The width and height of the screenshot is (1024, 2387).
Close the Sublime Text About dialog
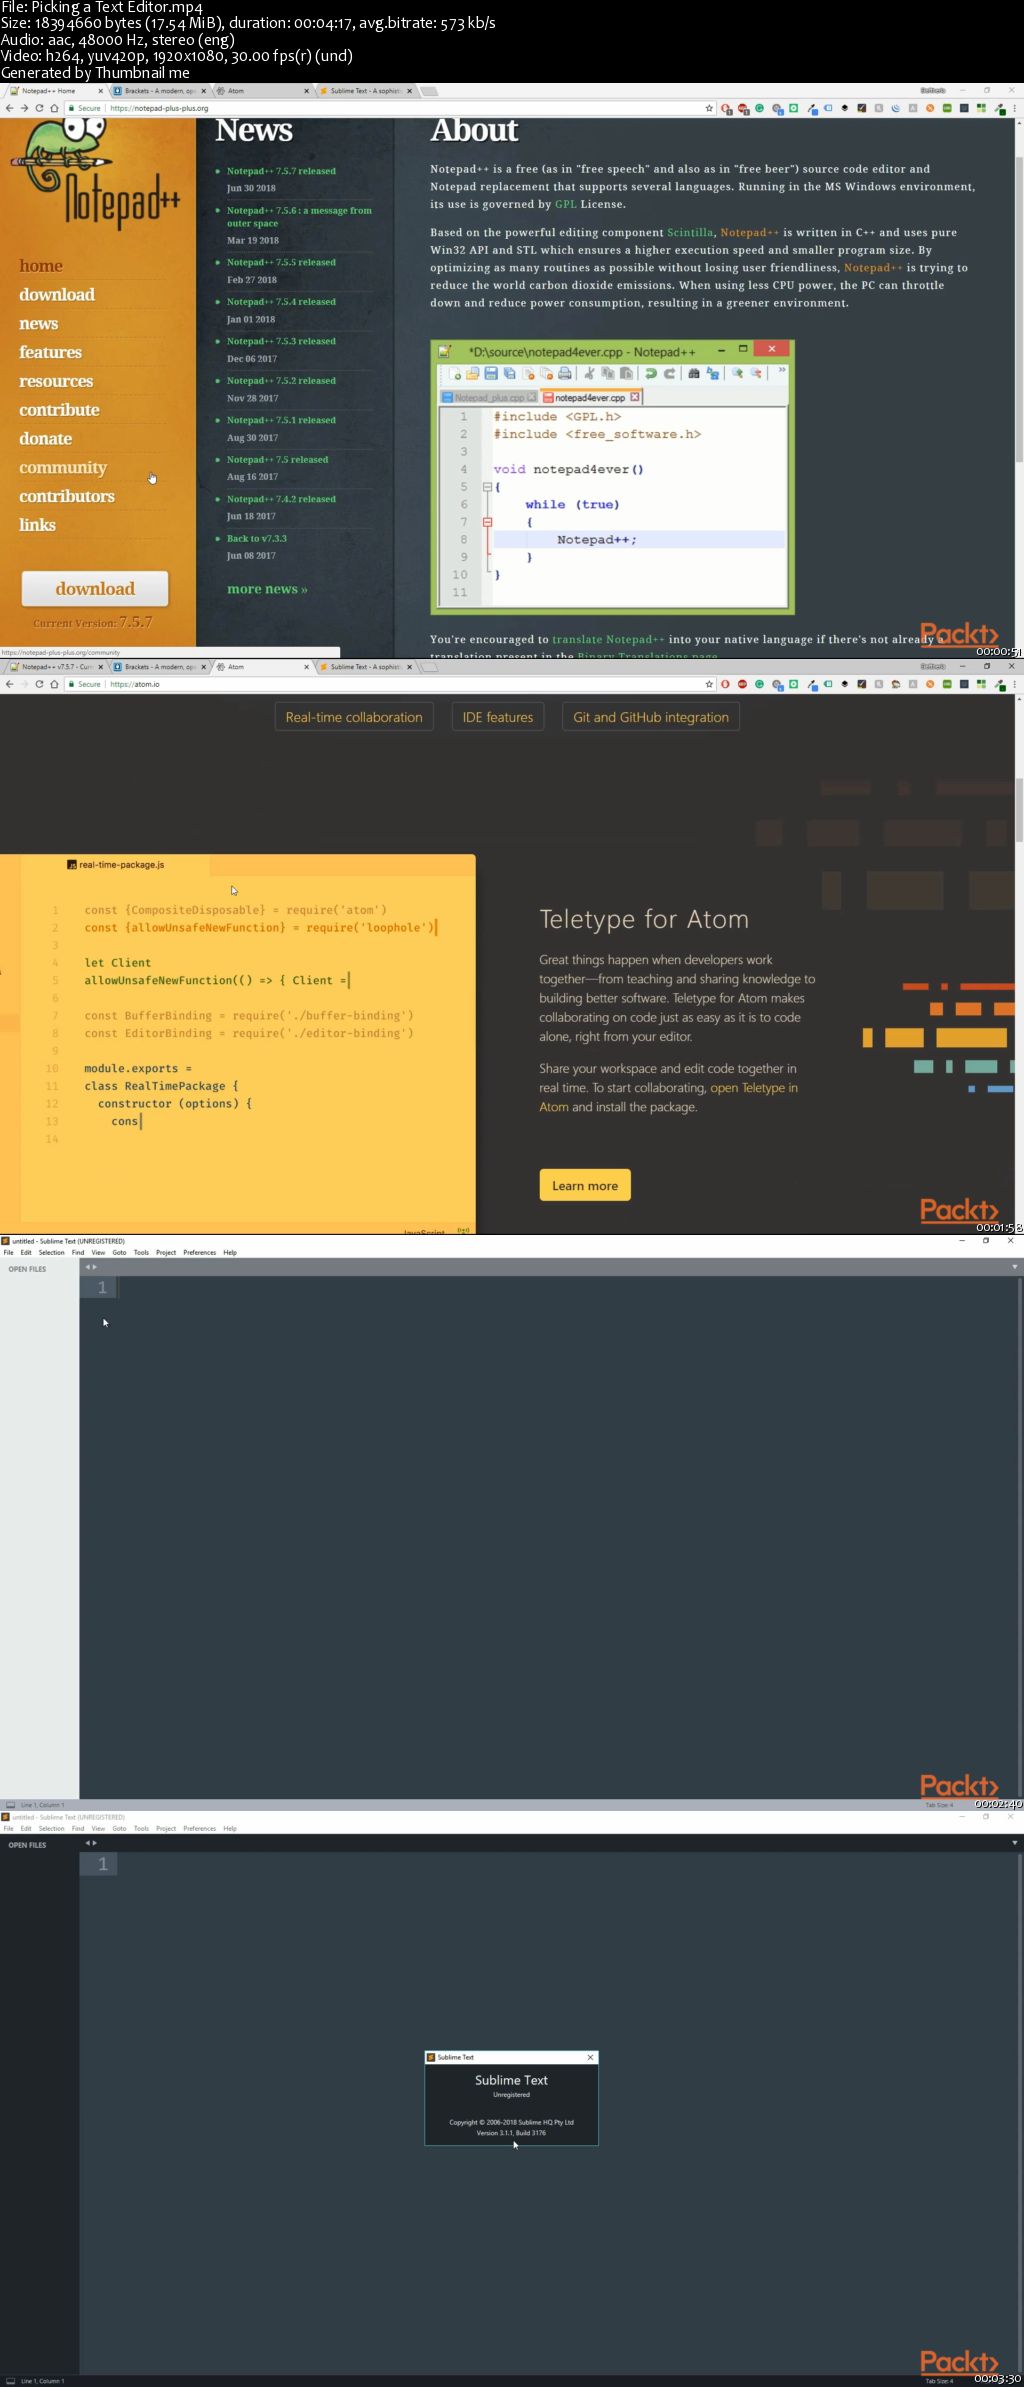pos(590,2057)
